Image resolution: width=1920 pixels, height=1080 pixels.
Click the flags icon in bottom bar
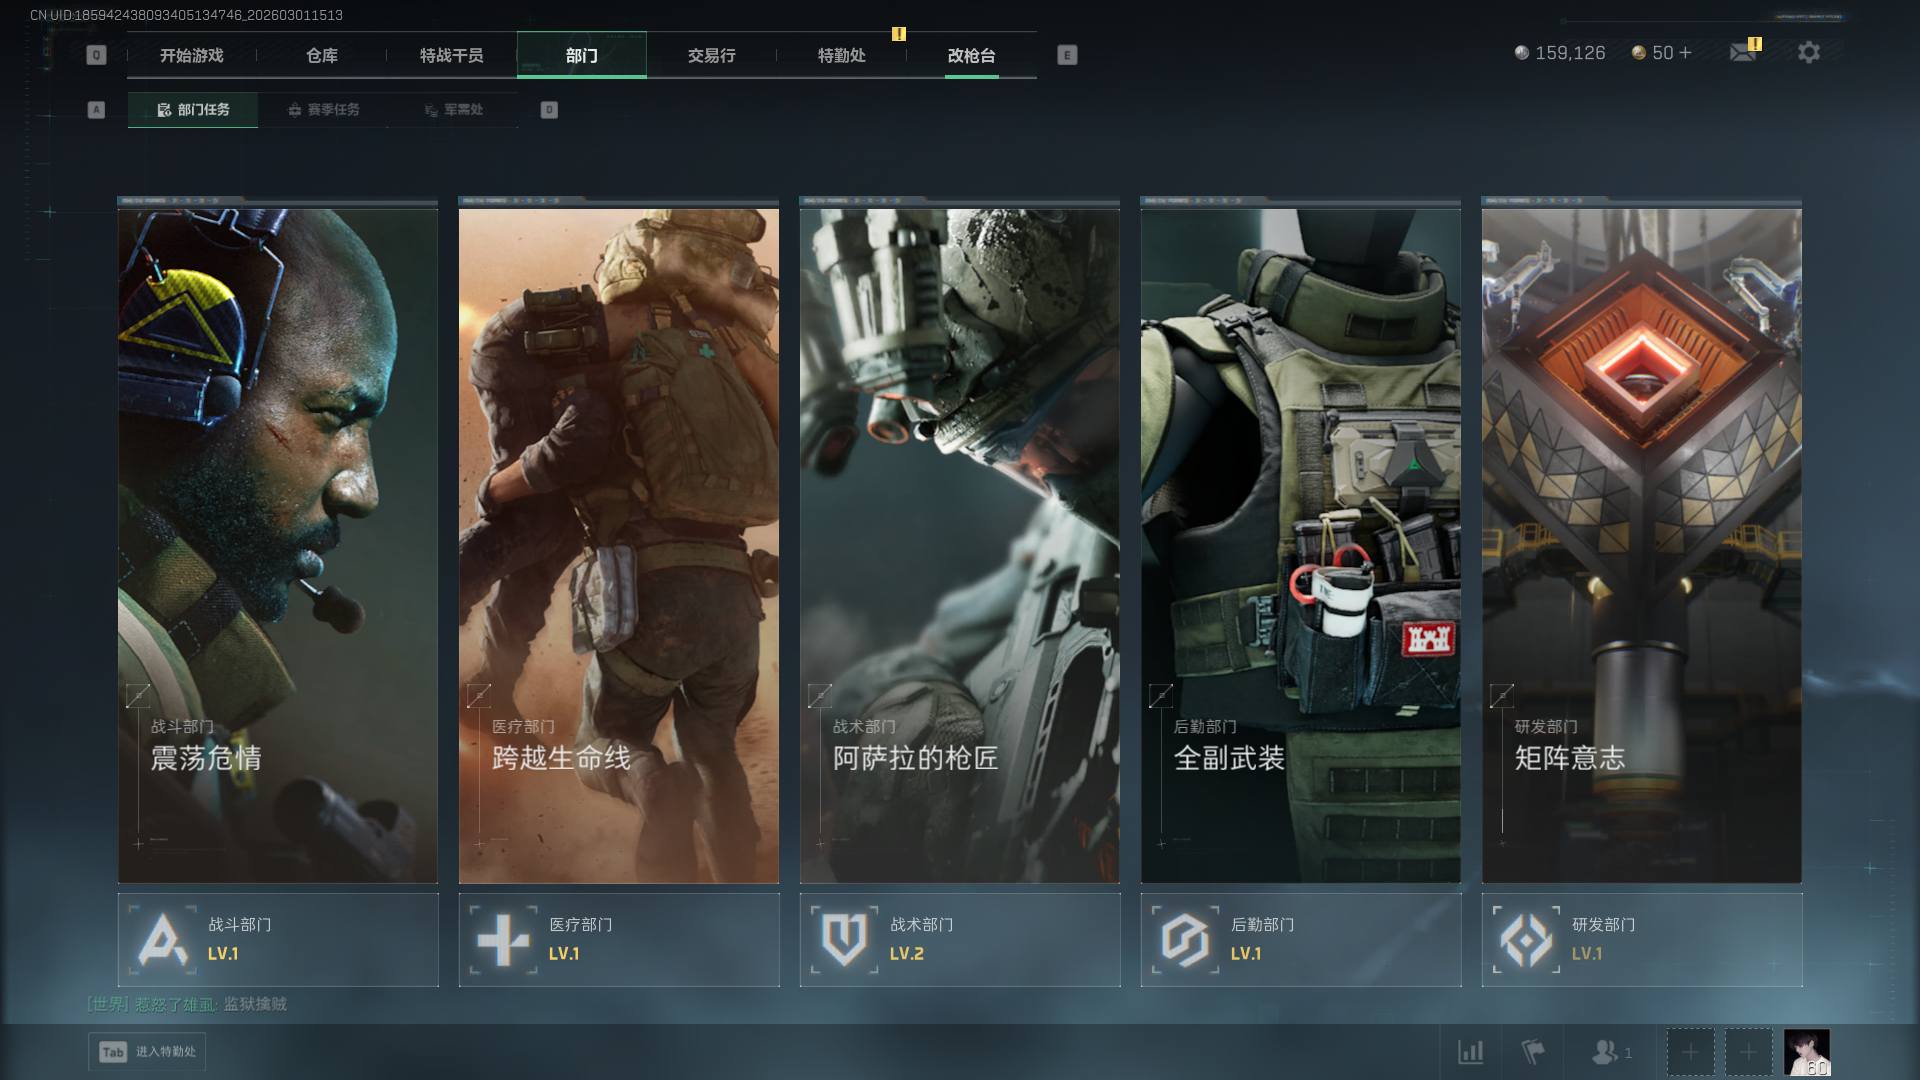pyautogui.click(x=1532, y=1052)
